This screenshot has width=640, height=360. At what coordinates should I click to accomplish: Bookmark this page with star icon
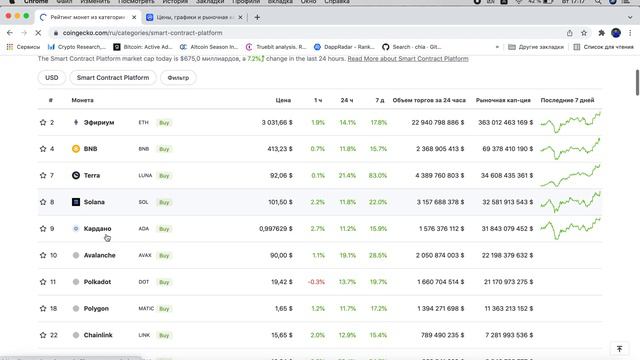(584, 33)
